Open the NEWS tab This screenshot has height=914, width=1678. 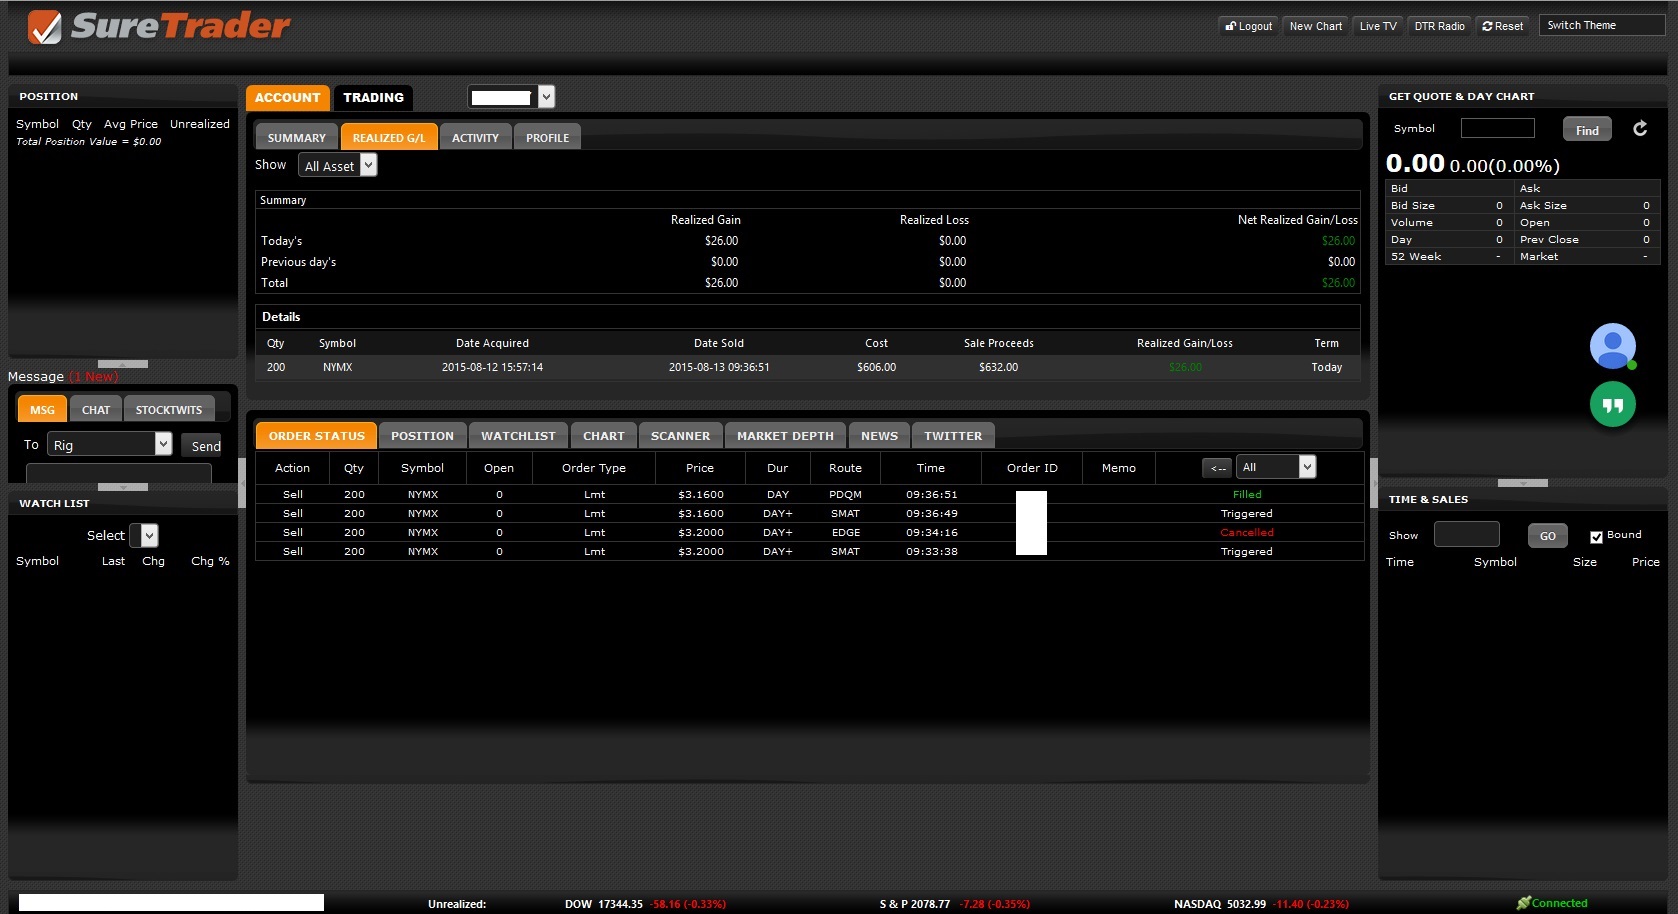click(x=879, y=435)
